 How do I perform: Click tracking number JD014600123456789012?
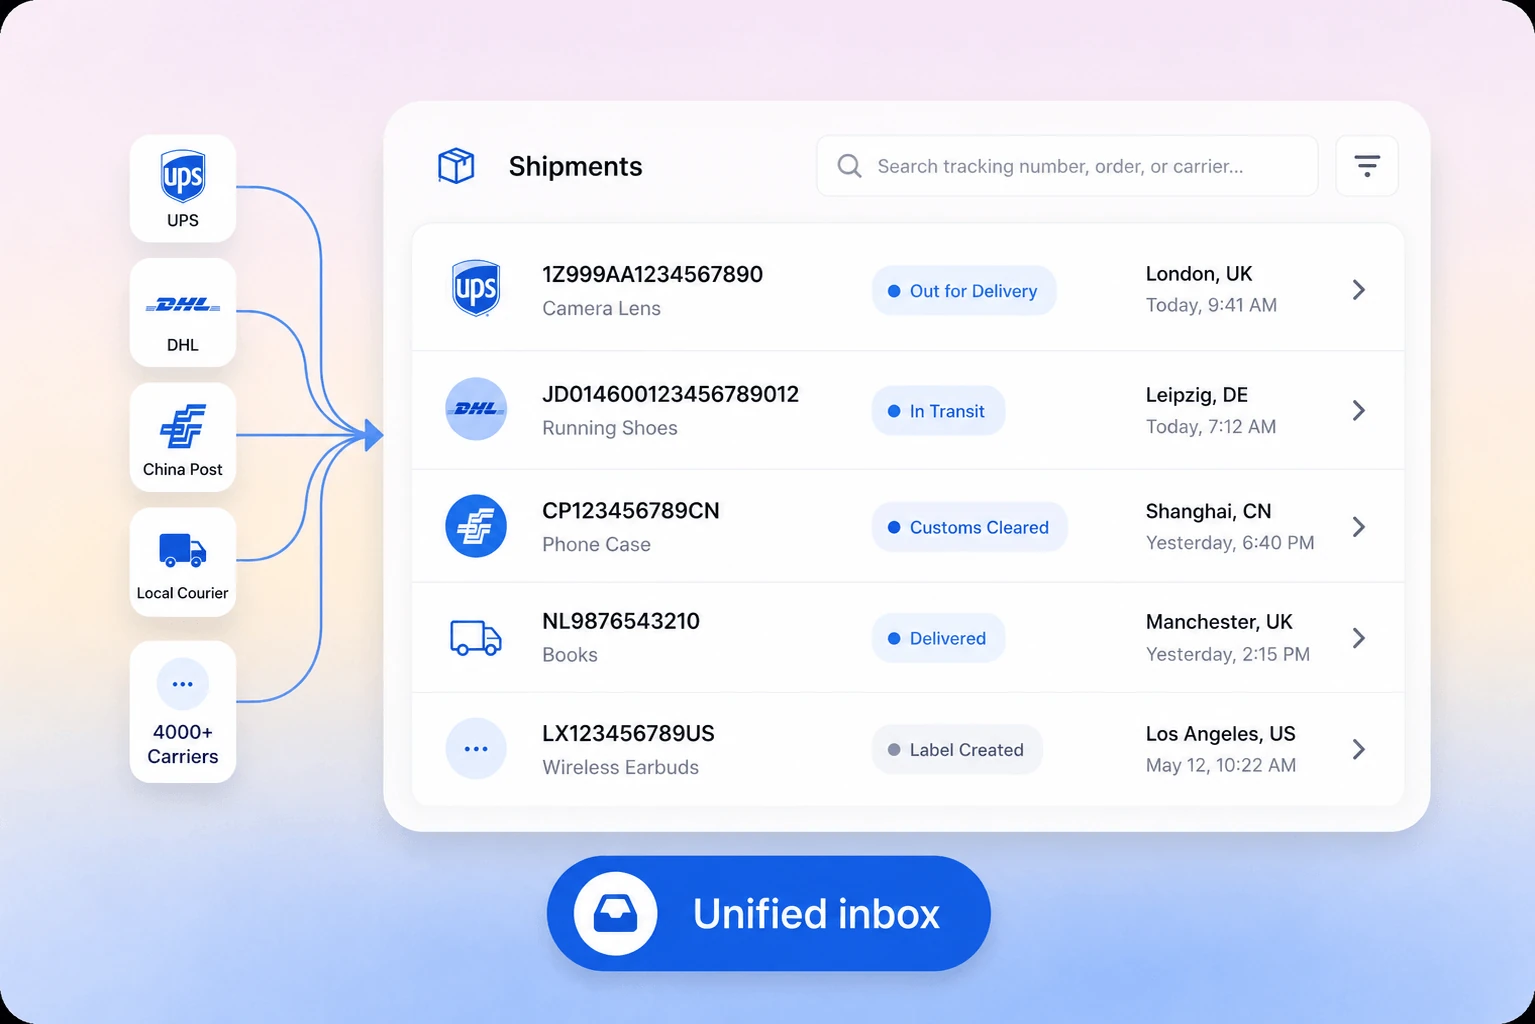pos(670,395)
